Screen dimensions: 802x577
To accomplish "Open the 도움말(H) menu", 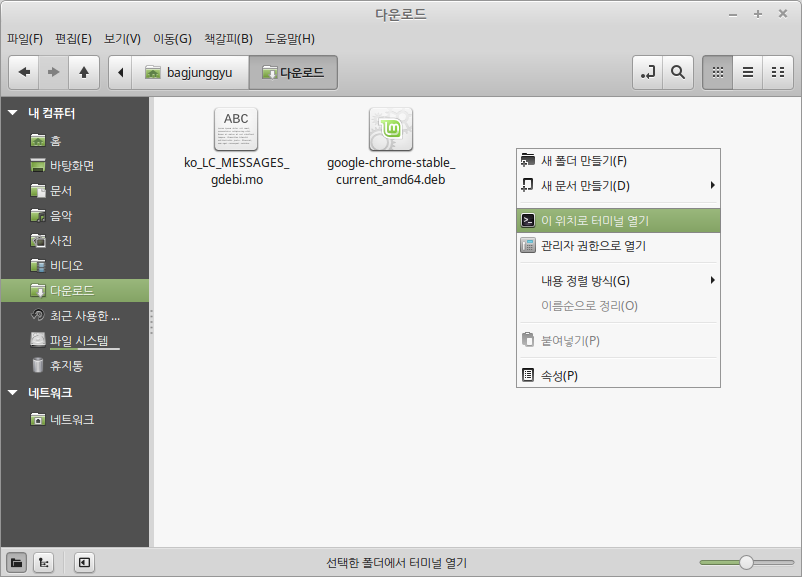I will [290, 39].
